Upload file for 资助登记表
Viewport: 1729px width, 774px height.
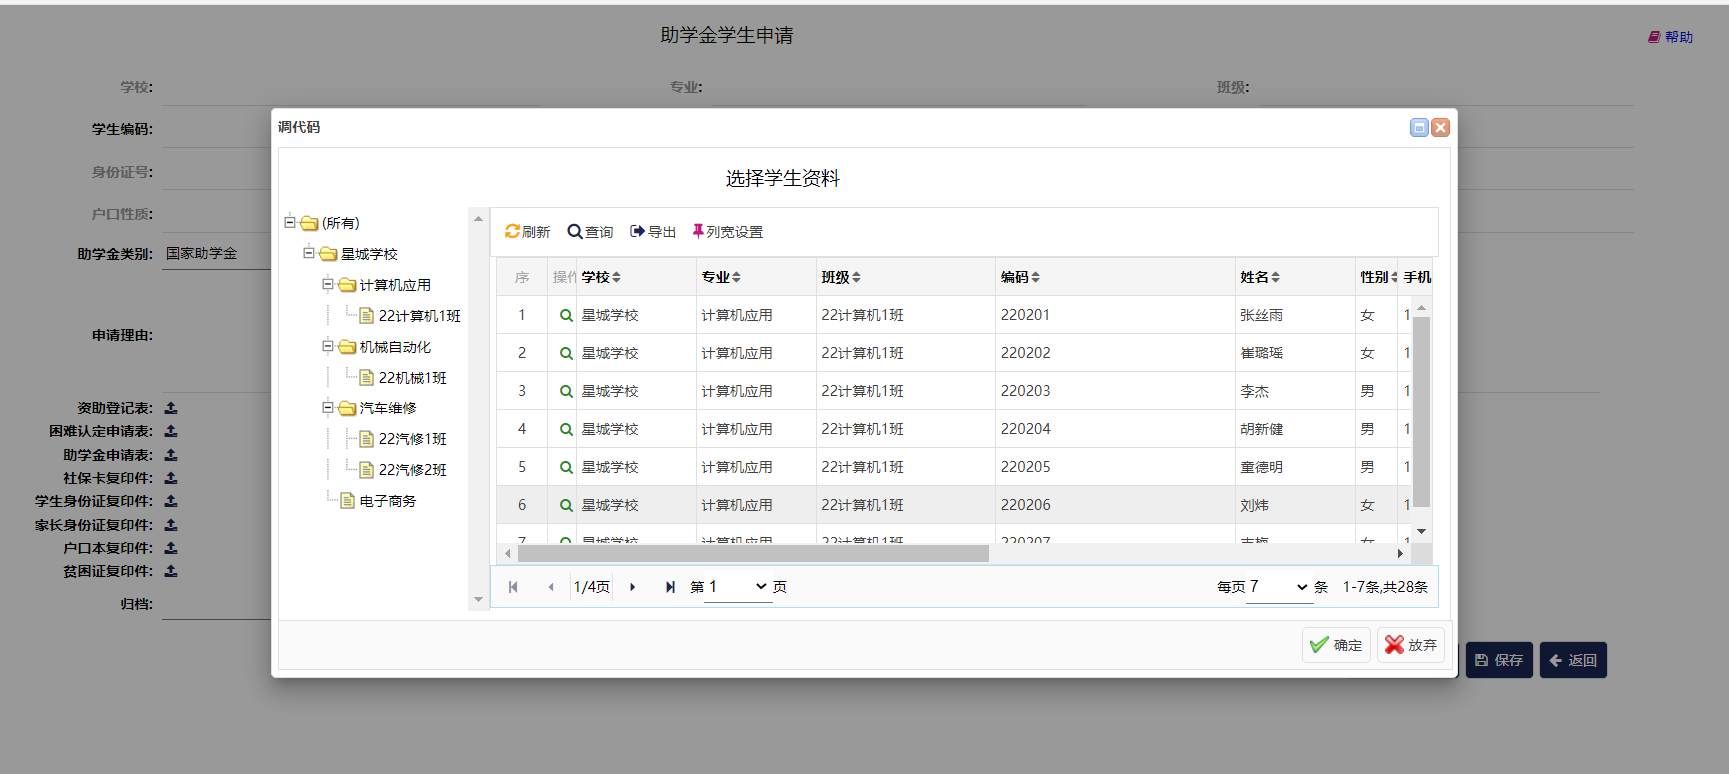click(171, 408)
